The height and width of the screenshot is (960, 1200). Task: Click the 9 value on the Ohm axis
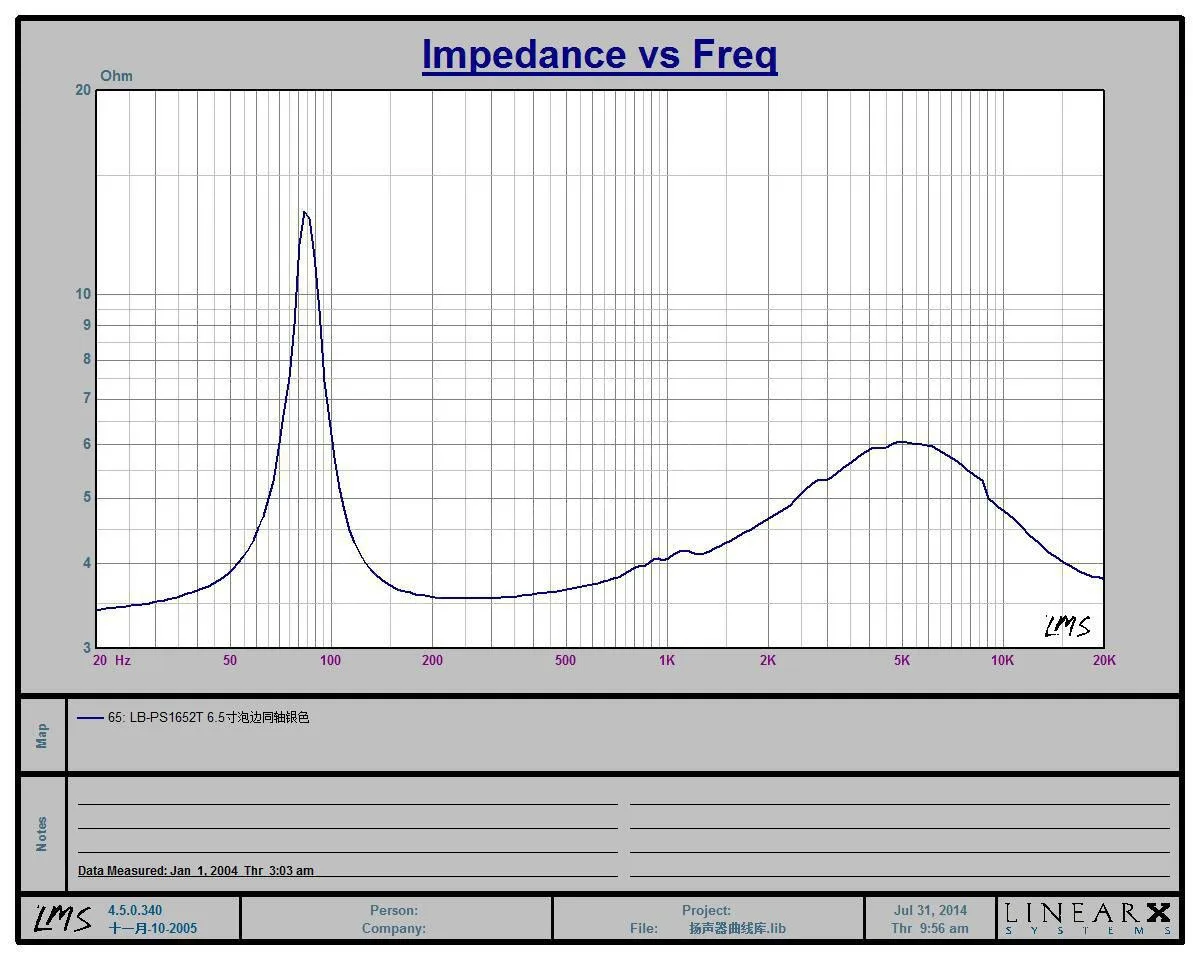[87, 325]
